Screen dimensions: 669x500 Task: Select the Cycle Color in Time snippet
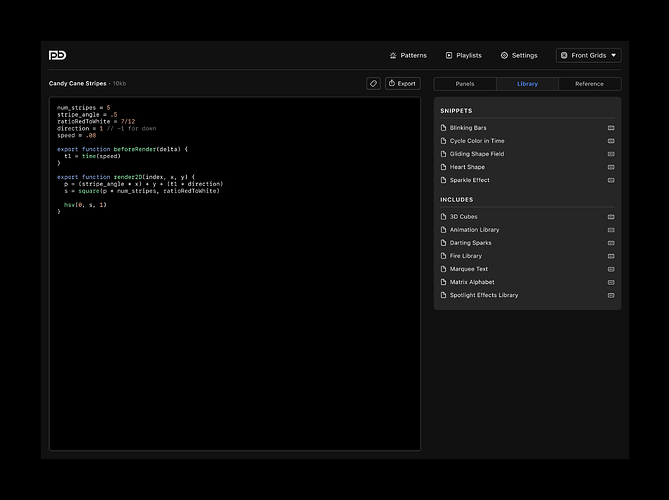[527, 141]
